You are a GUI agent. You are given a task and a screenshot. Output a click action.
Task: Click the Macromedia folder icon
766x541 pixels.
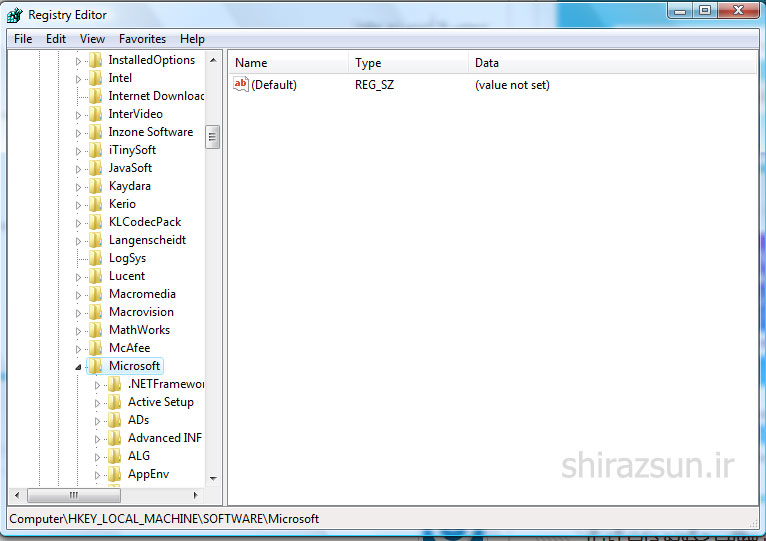tap(96, 294)
